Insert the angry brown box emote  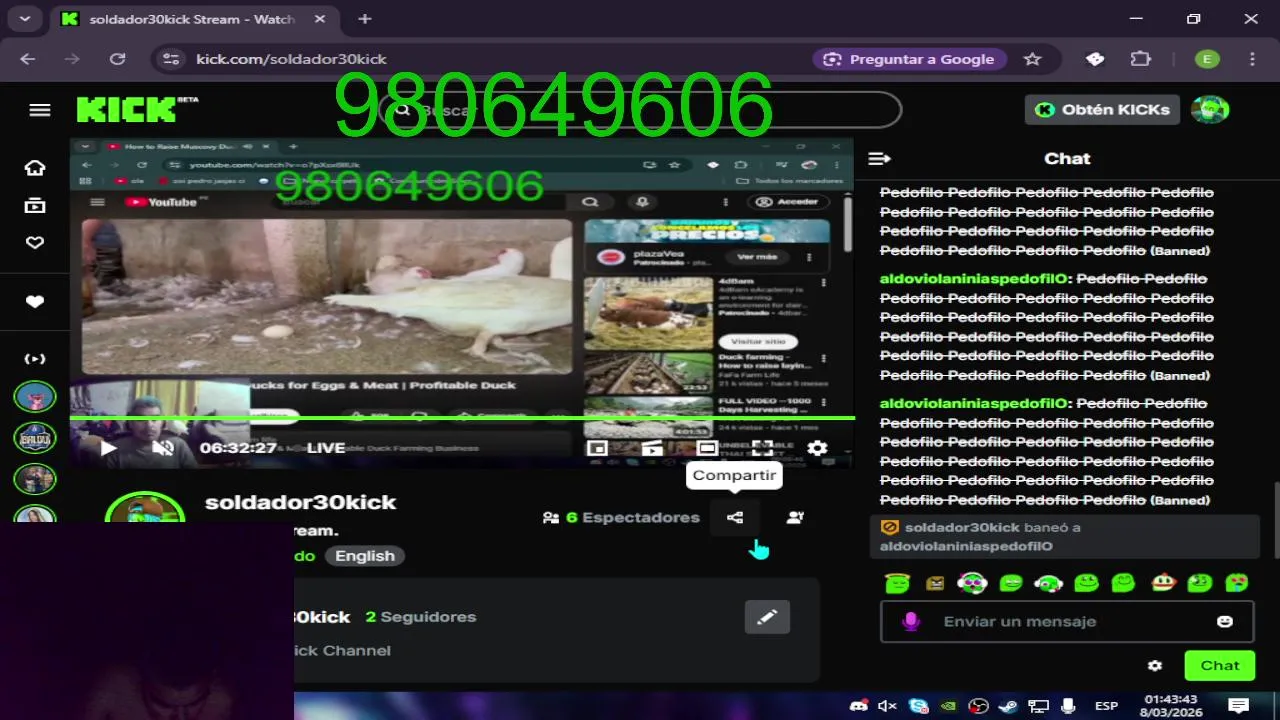click(x=935, y=582)
